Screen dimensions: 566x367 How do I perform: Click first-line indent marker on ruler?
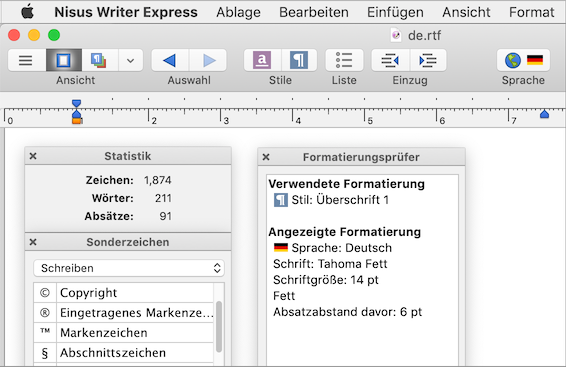click(76, 104)
